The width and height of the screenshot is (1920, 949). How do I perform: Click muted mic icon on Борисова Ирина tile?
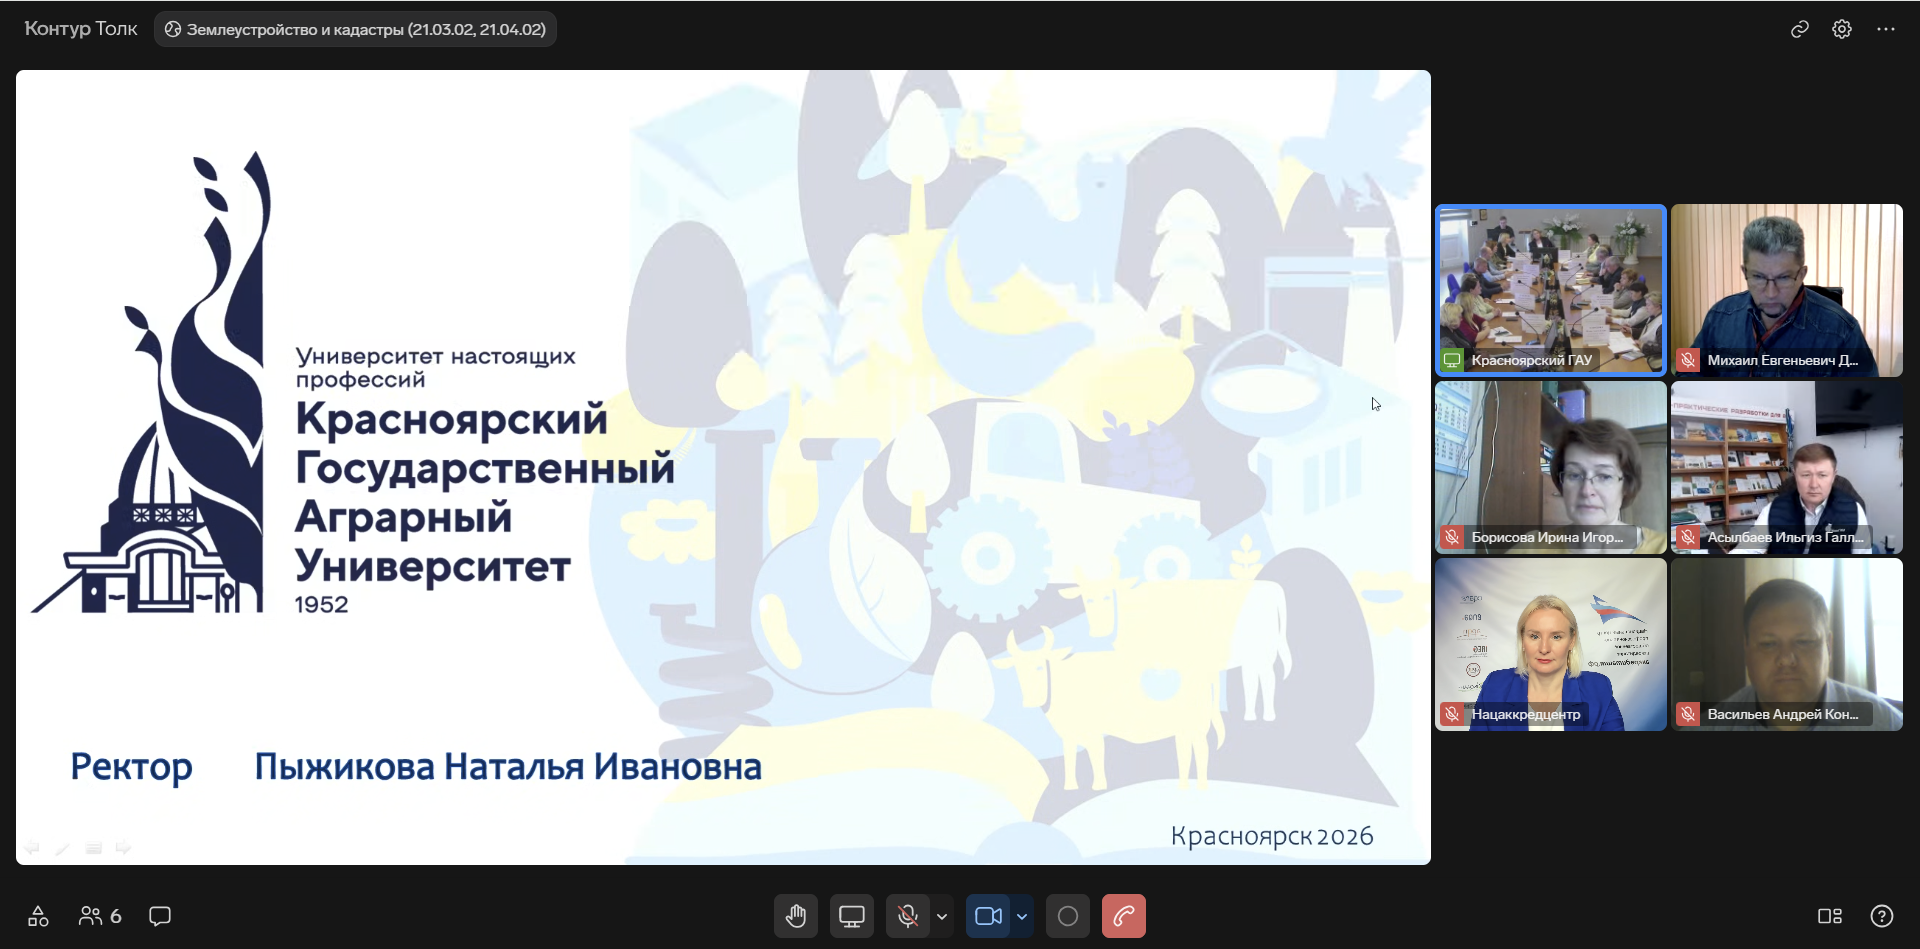(x=1452, y=537)
